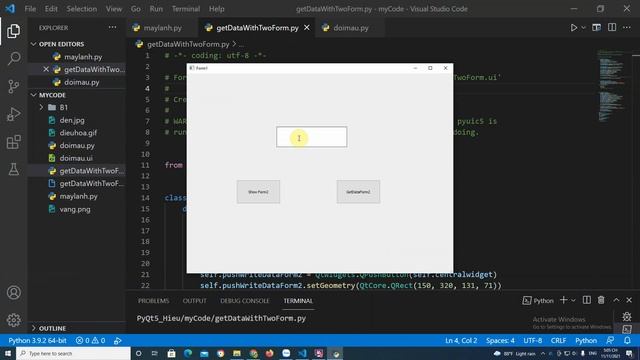Click the Show Form2 button in Form1

258,192
